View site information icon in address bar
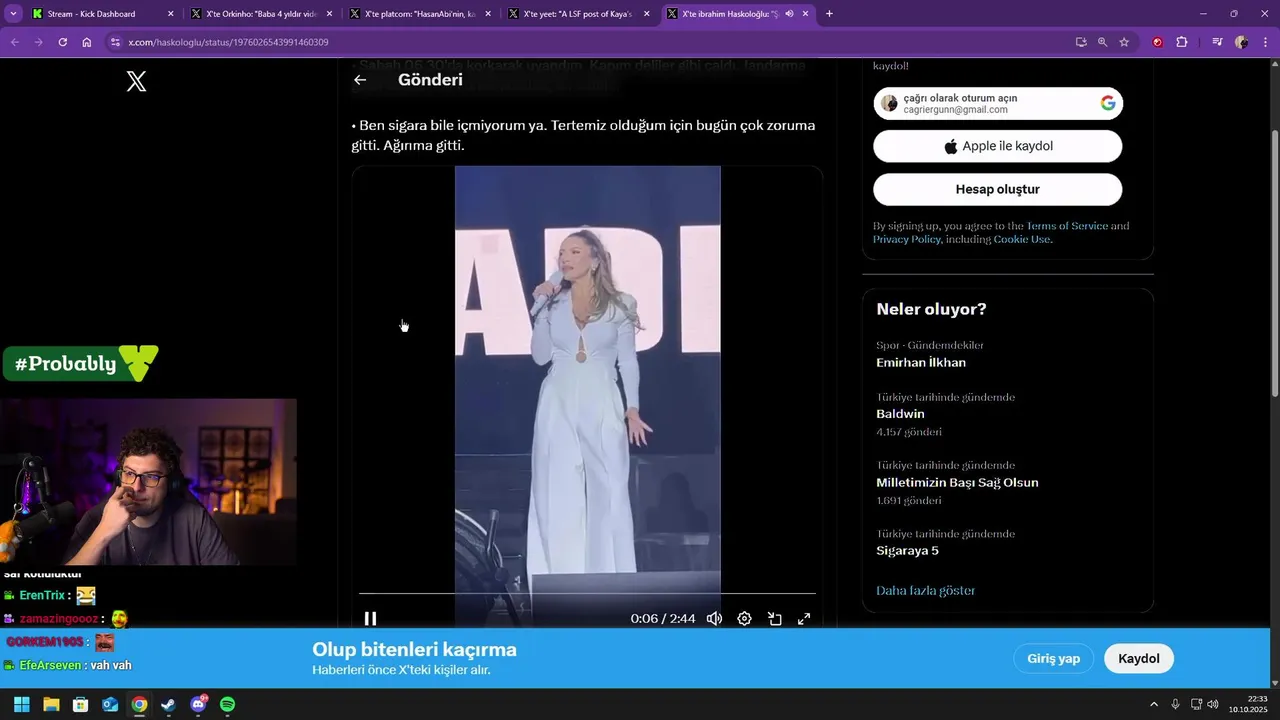Screen dimensions: 1280x720 pos(115,42)
